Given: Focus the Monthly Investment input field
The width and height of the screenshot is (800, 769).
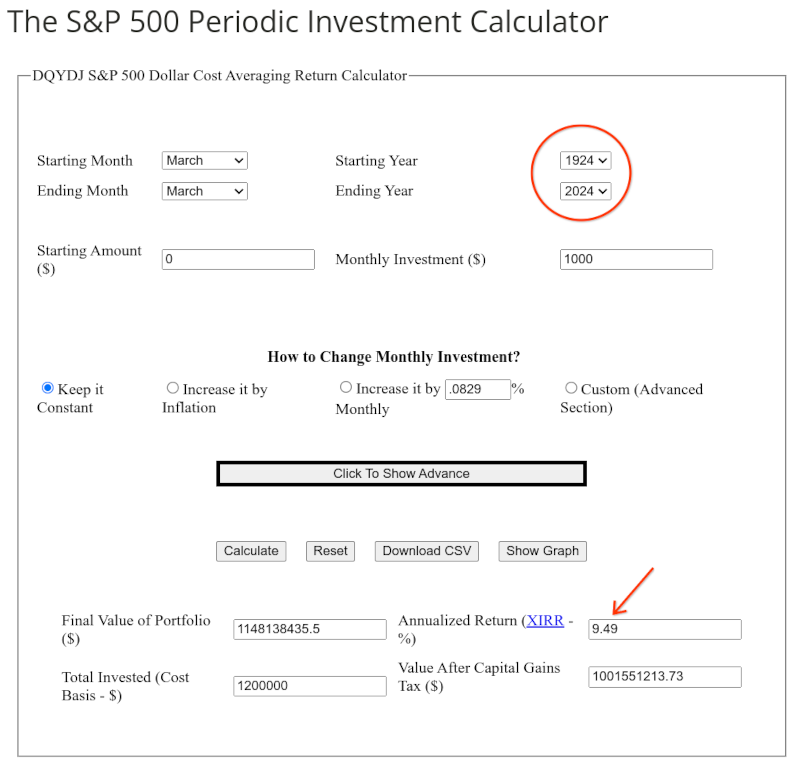Looking at the screenshot, I should 636,260.
